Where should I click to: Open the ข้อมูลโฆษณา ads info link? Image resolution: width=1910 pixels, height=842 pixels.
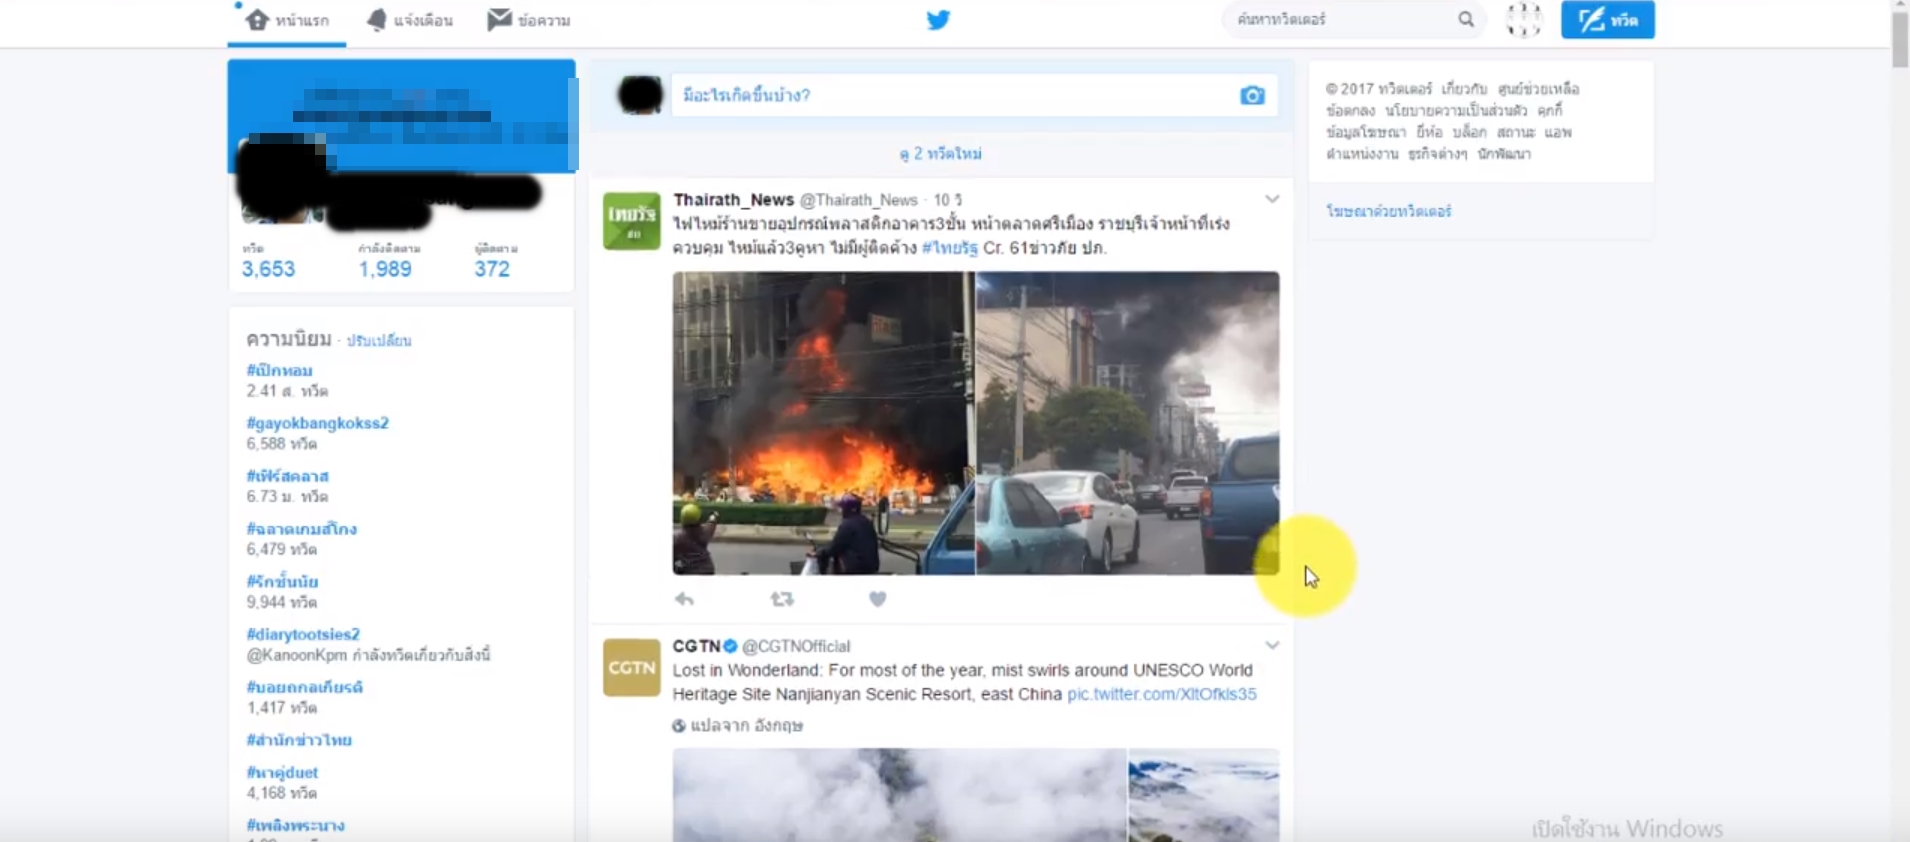[x=1366, y=132]
